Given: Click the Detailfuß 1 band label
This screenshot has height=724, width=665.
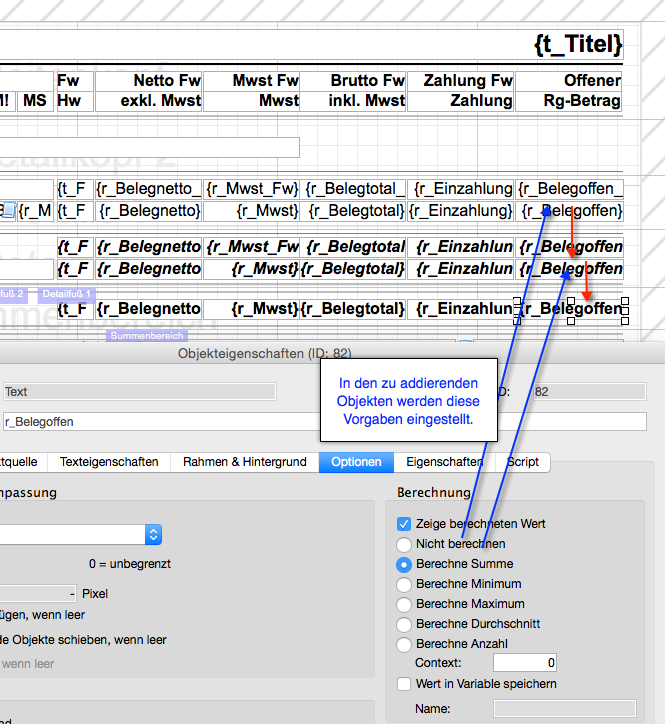Looking at the screenshot, I should [68, 294].
